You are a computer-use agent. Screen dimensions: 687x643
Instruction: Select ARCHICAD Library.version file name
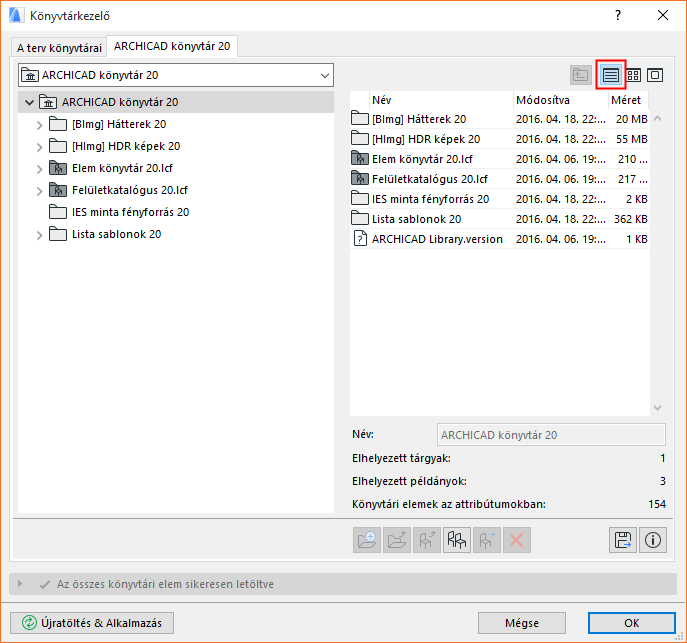[x=437, y=239]
